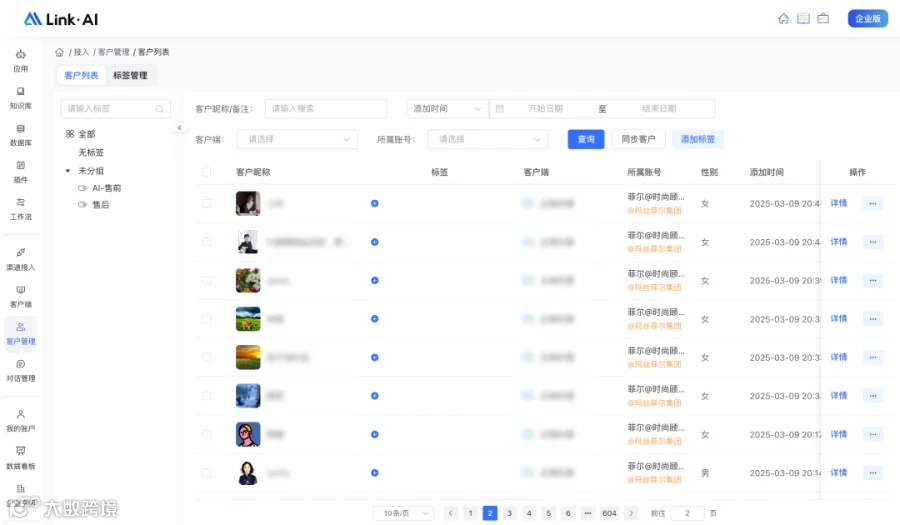
Task: Select the 客户列表 tab
Action: click(81, 75)
